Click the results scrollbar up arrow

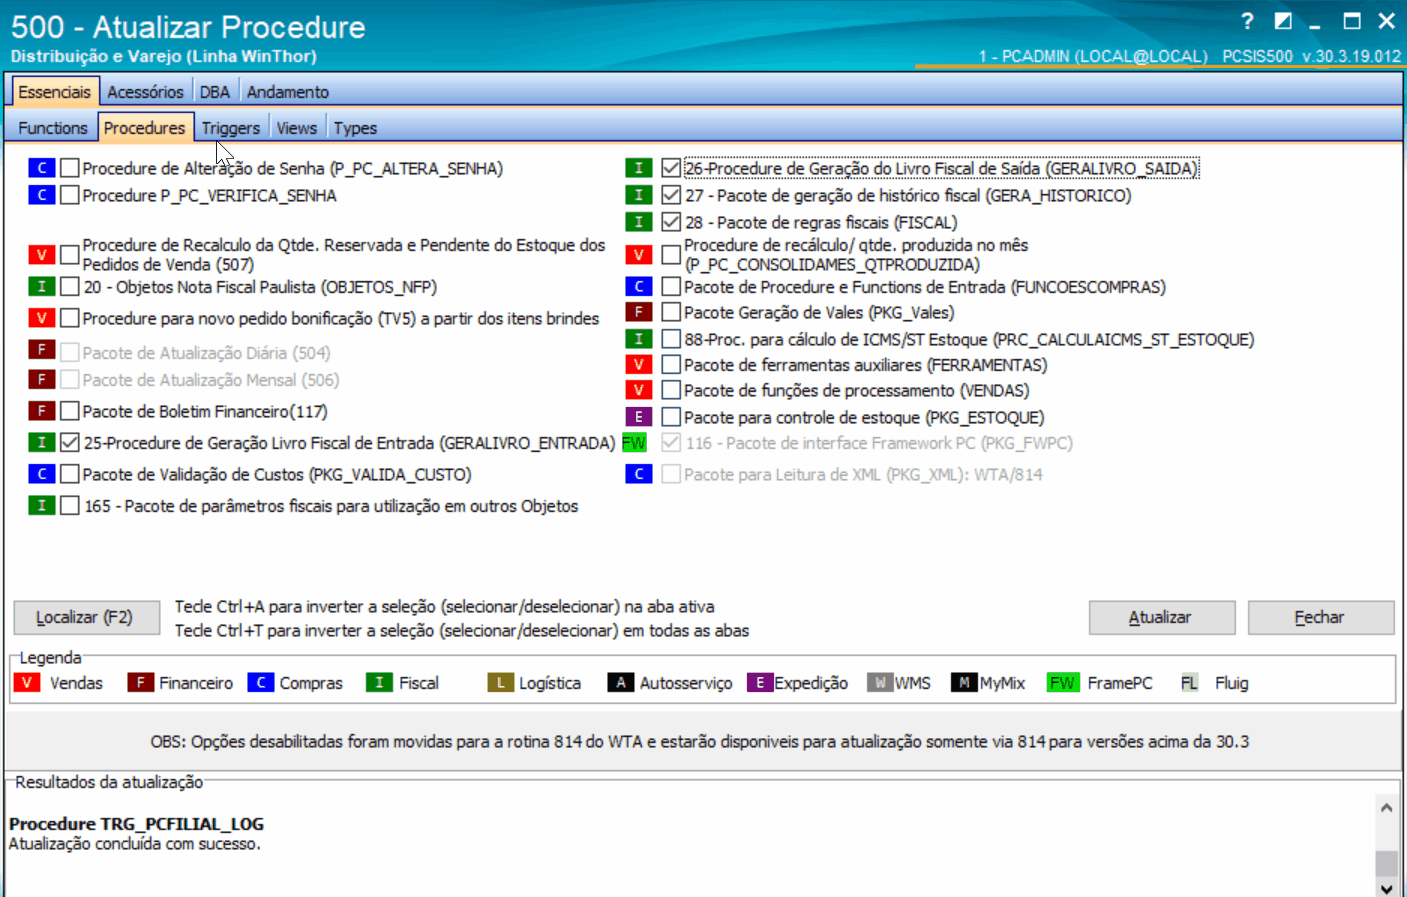(1386, 807)
